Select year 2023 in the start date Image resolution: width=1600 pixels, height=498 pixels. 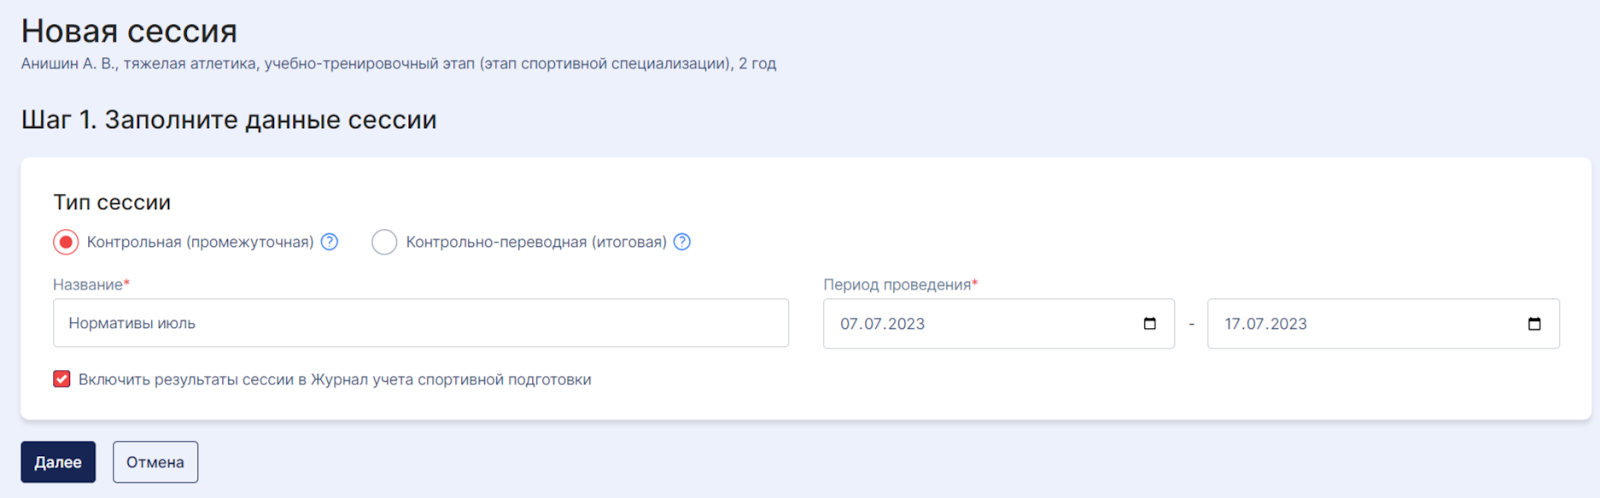[x=906, y=324]
